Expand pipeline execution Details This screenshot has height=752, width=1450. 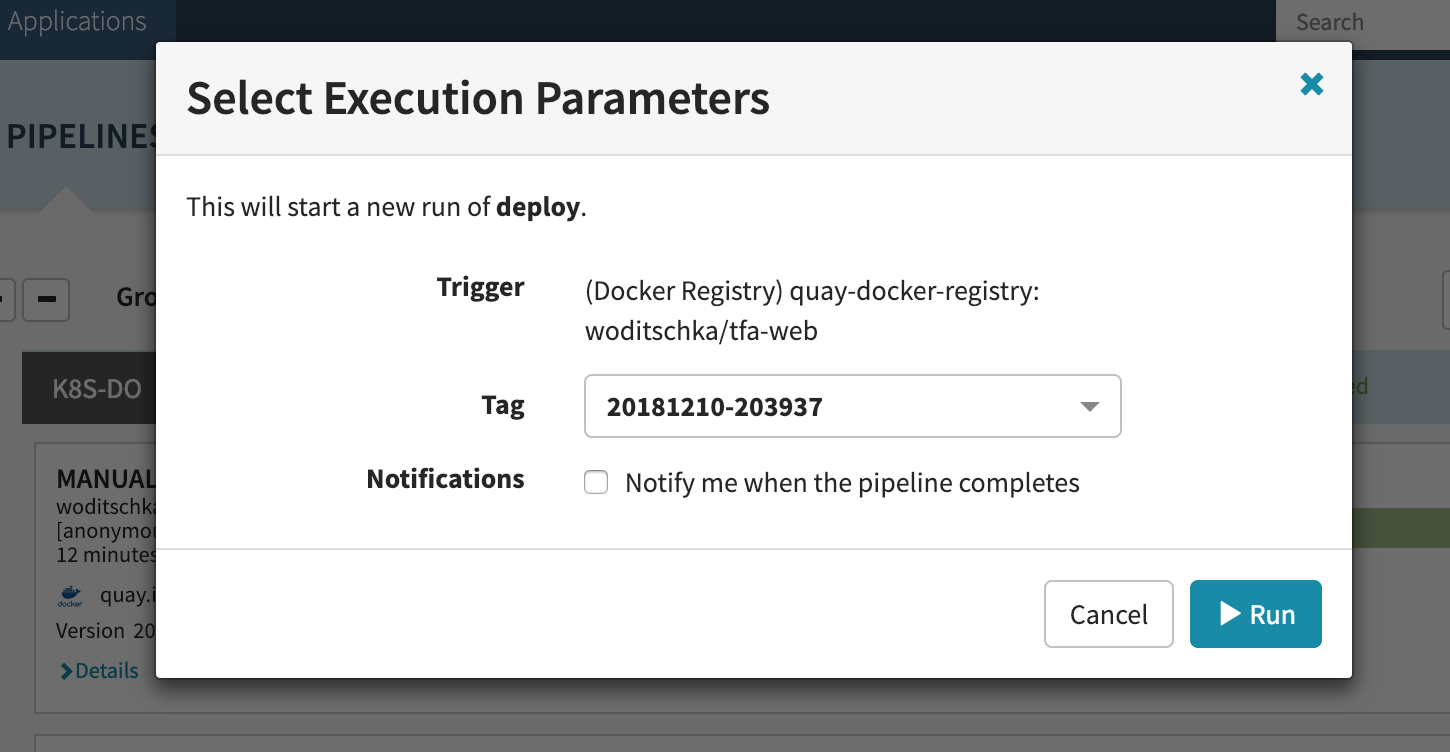click(106, 671)
